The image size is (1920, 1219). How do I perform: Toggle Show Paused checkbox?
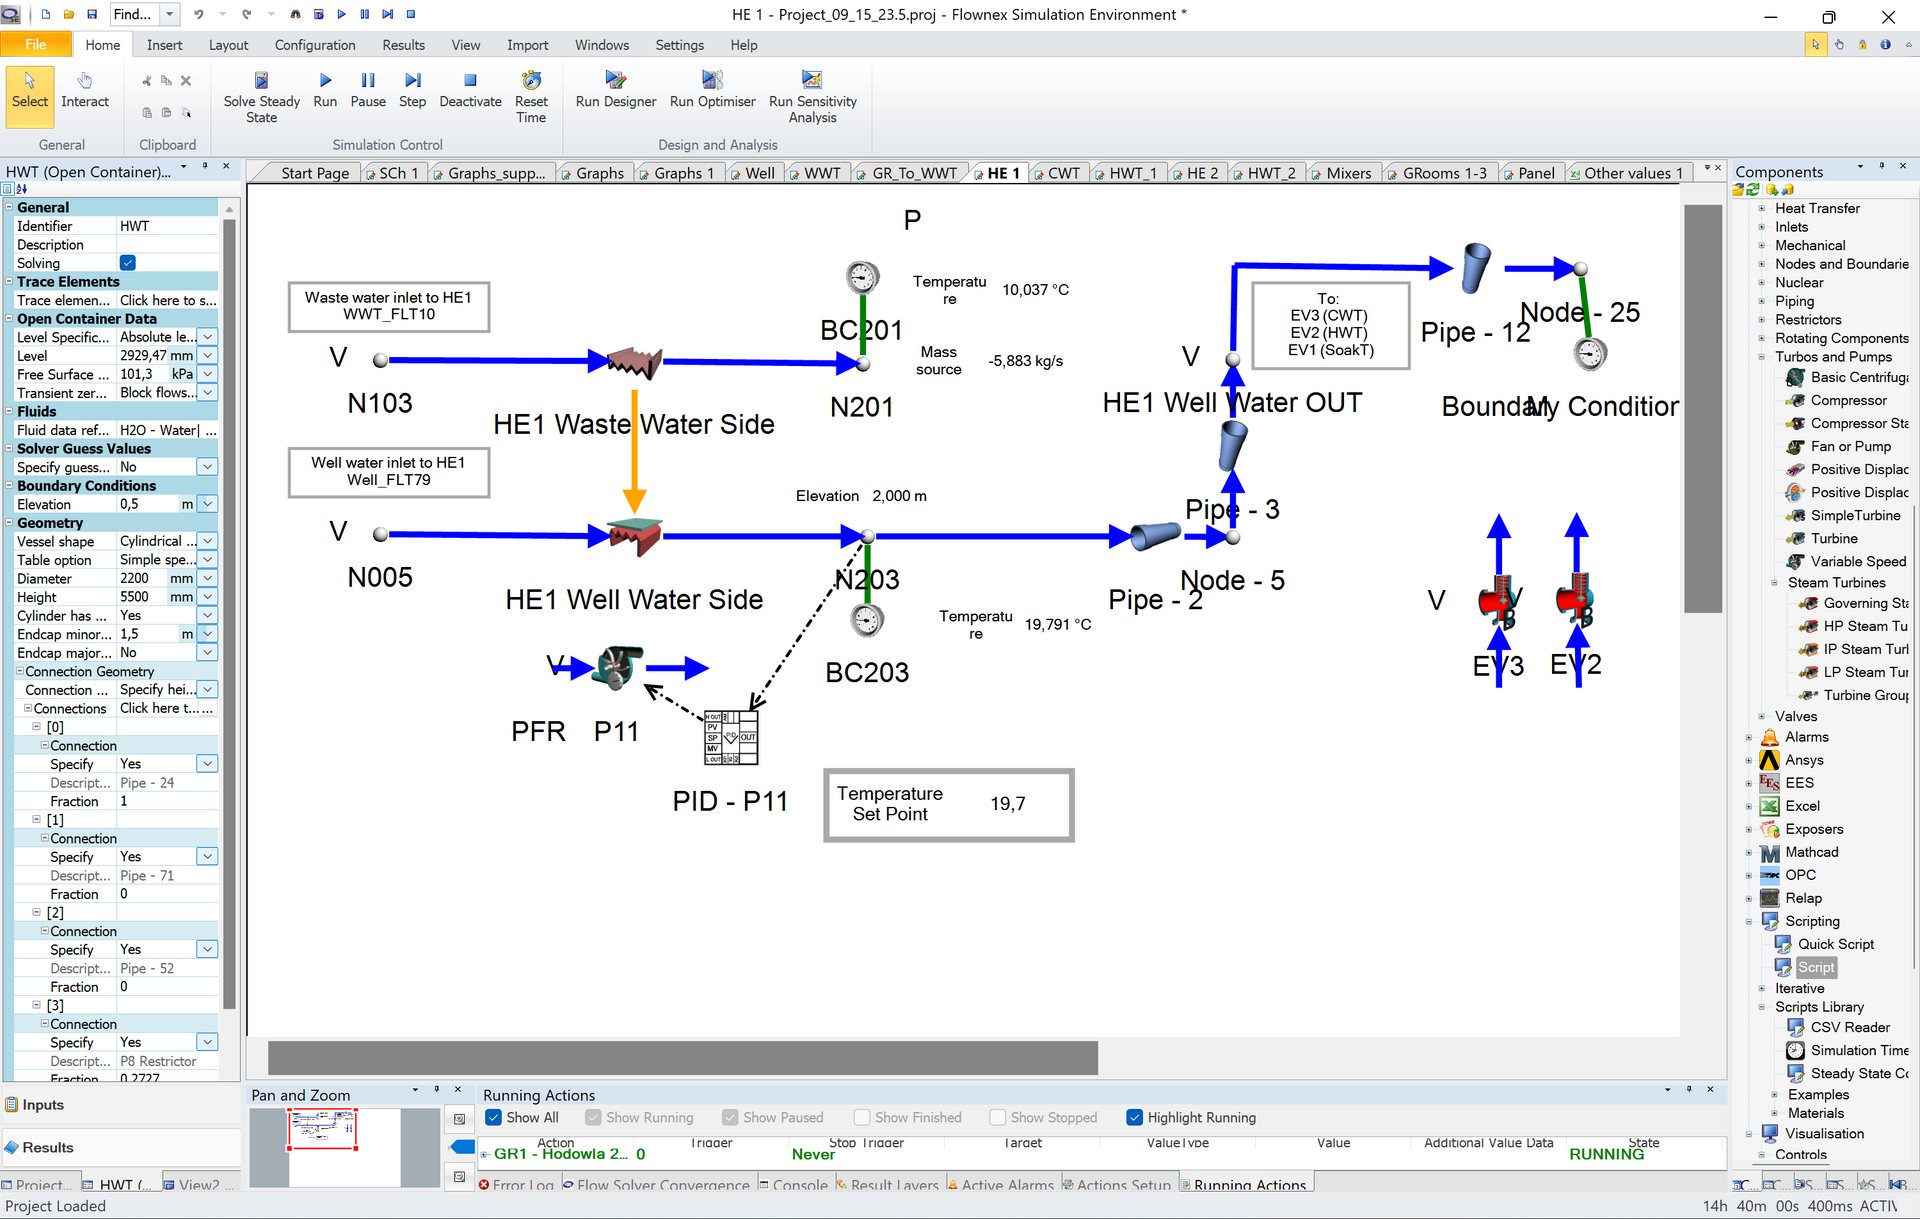(730, 1117)
